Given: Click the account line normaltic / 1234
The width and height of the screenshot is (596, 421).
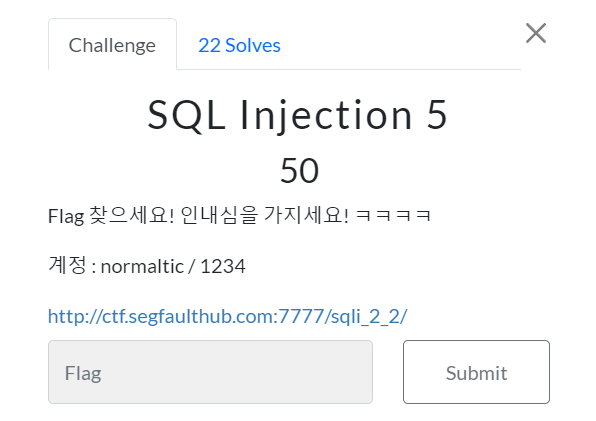Looking at the screenshot, I should coord(147,266).
